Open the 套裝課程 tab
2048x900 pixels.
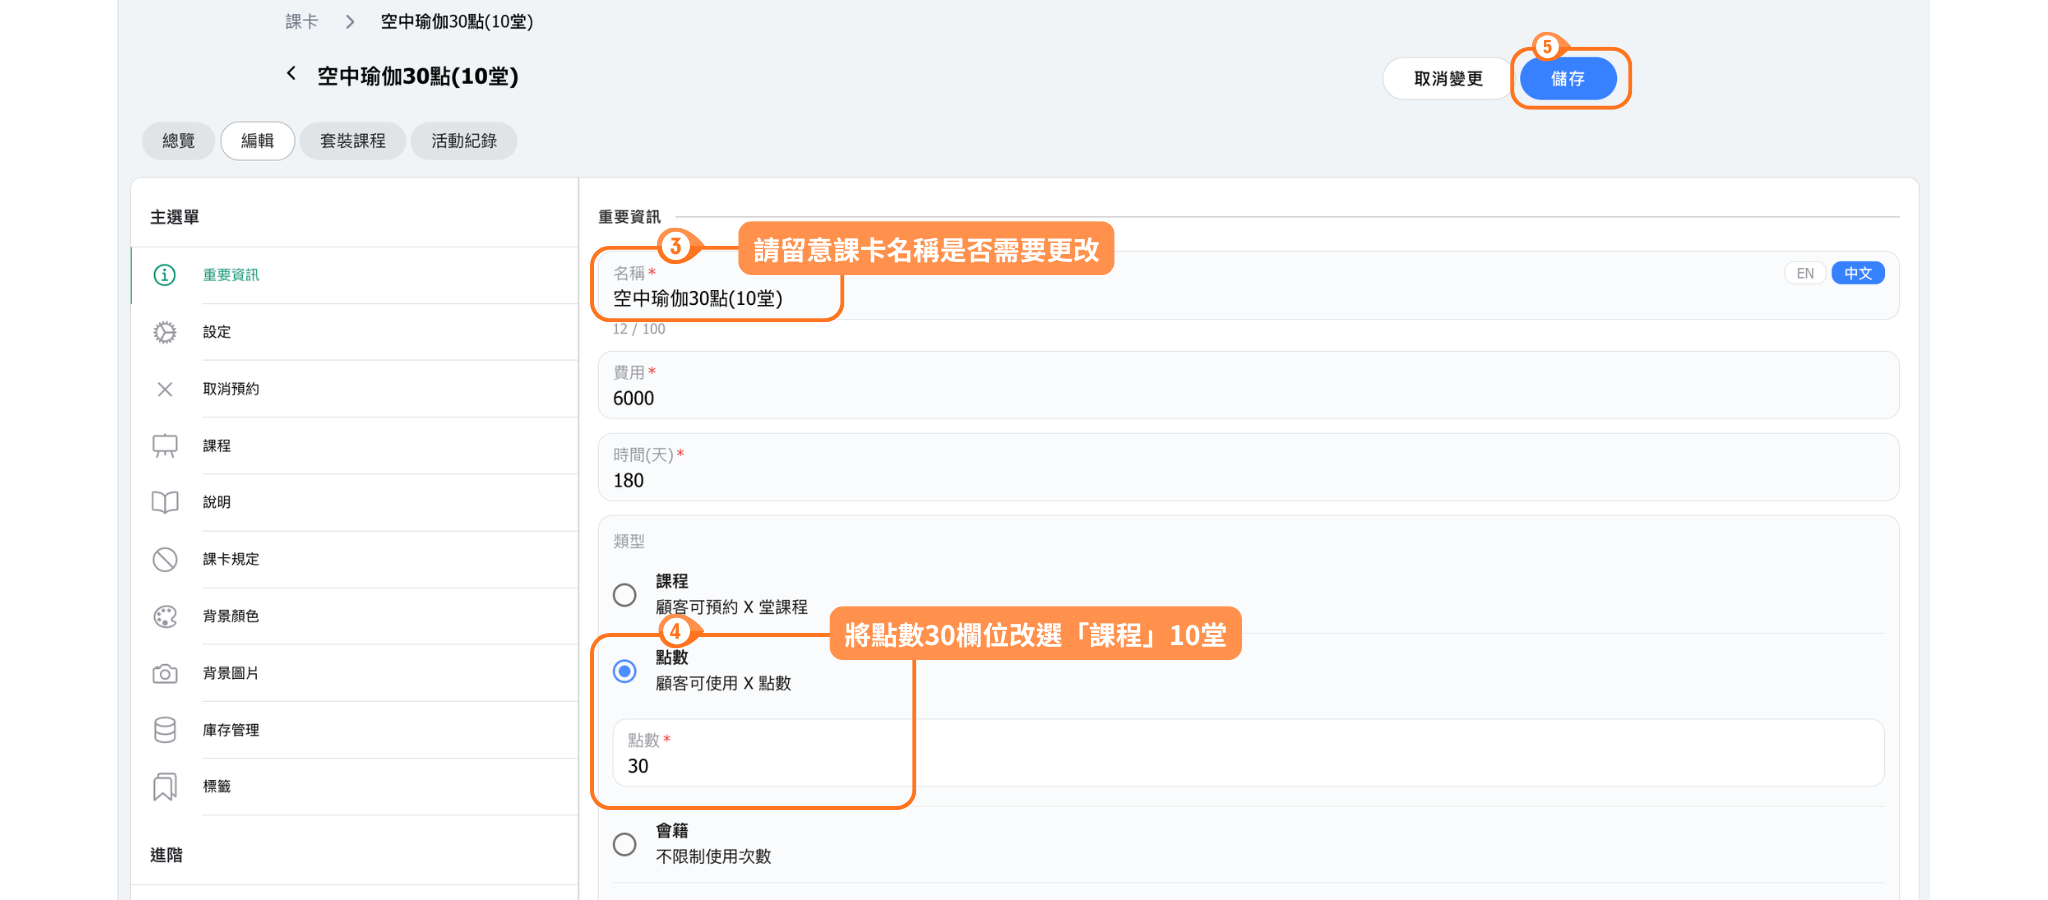click(x=353, y=141)
